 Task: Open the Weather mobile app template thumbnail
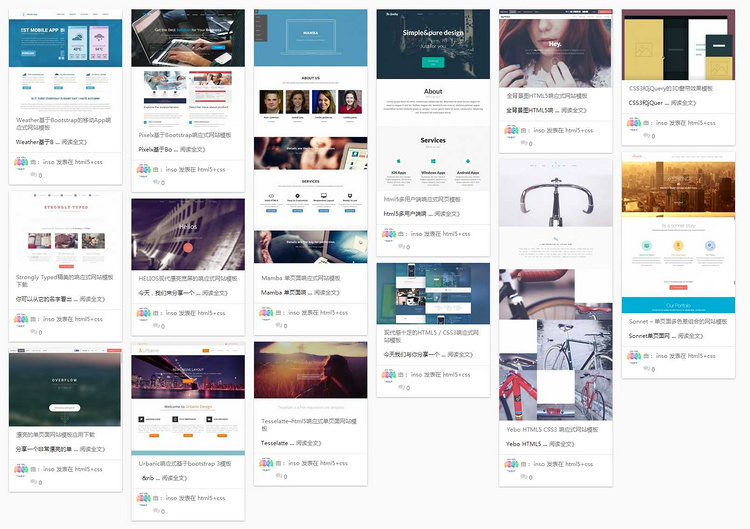66,59
